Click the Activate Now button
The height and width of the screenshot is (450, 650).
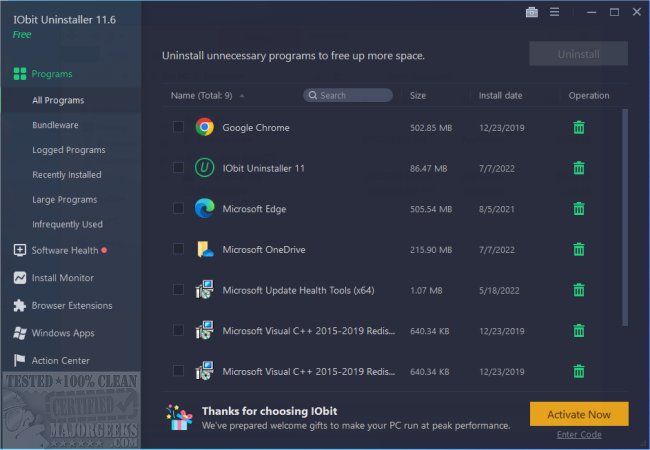tap(579, 414)
